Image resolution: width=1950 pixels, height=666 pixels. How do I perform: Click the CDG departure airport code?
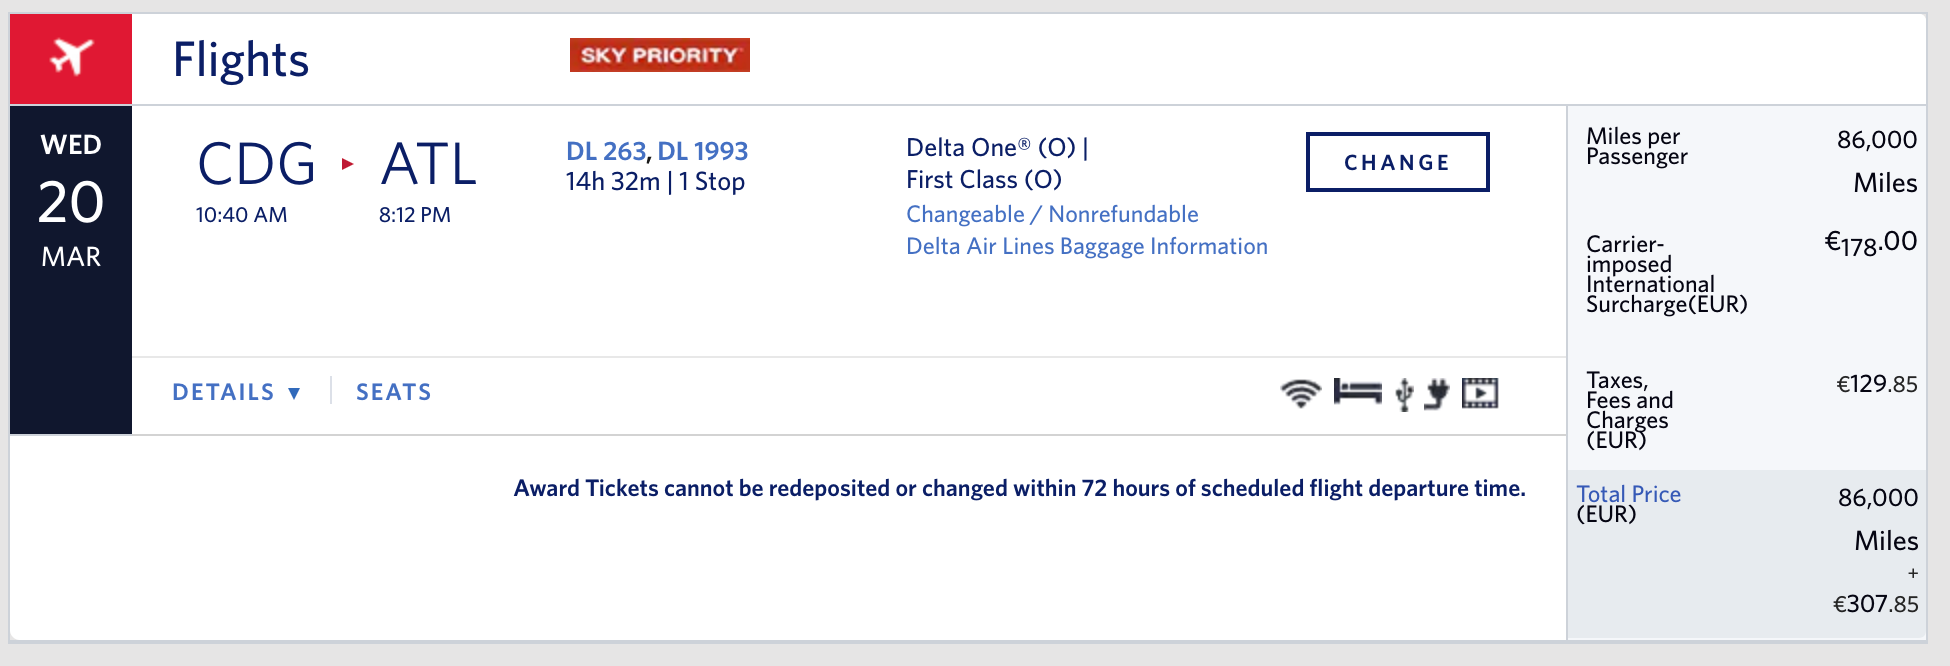click(x=256, y=164)
